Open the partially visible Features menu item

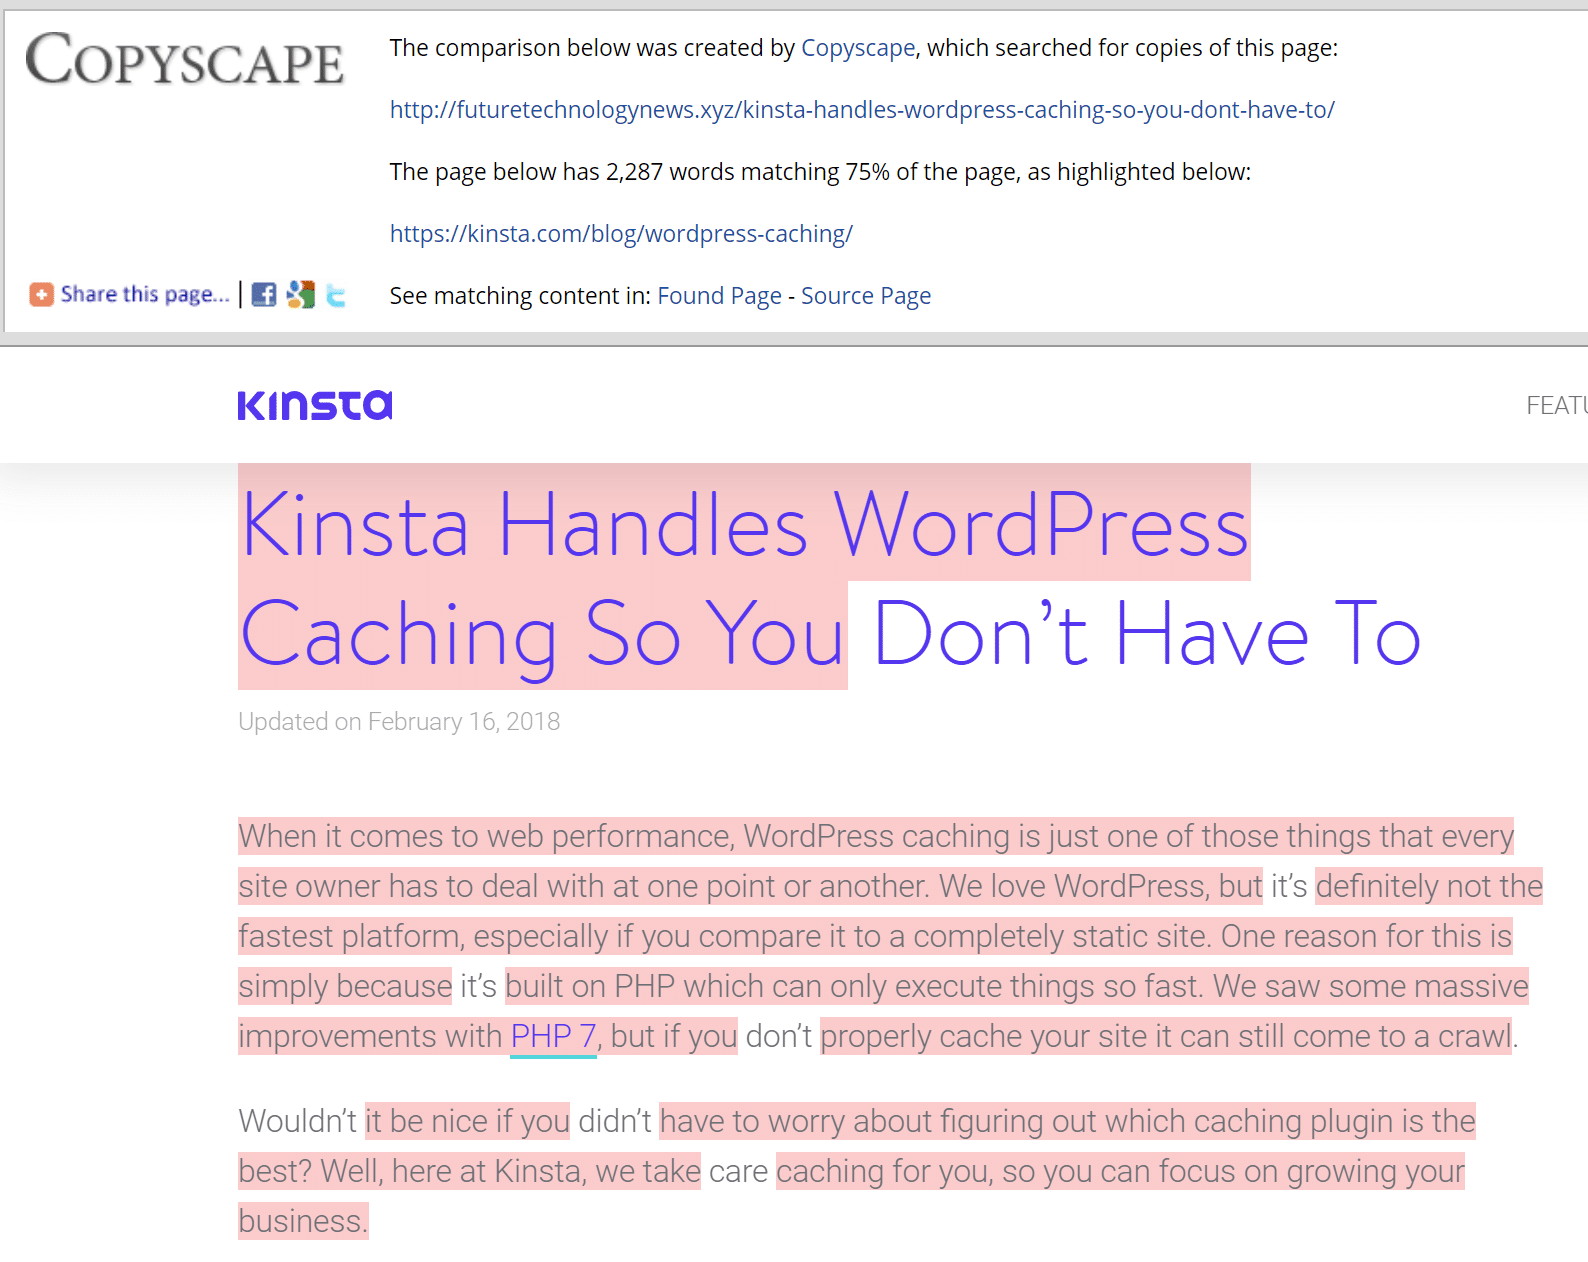tap(1555, 405)
